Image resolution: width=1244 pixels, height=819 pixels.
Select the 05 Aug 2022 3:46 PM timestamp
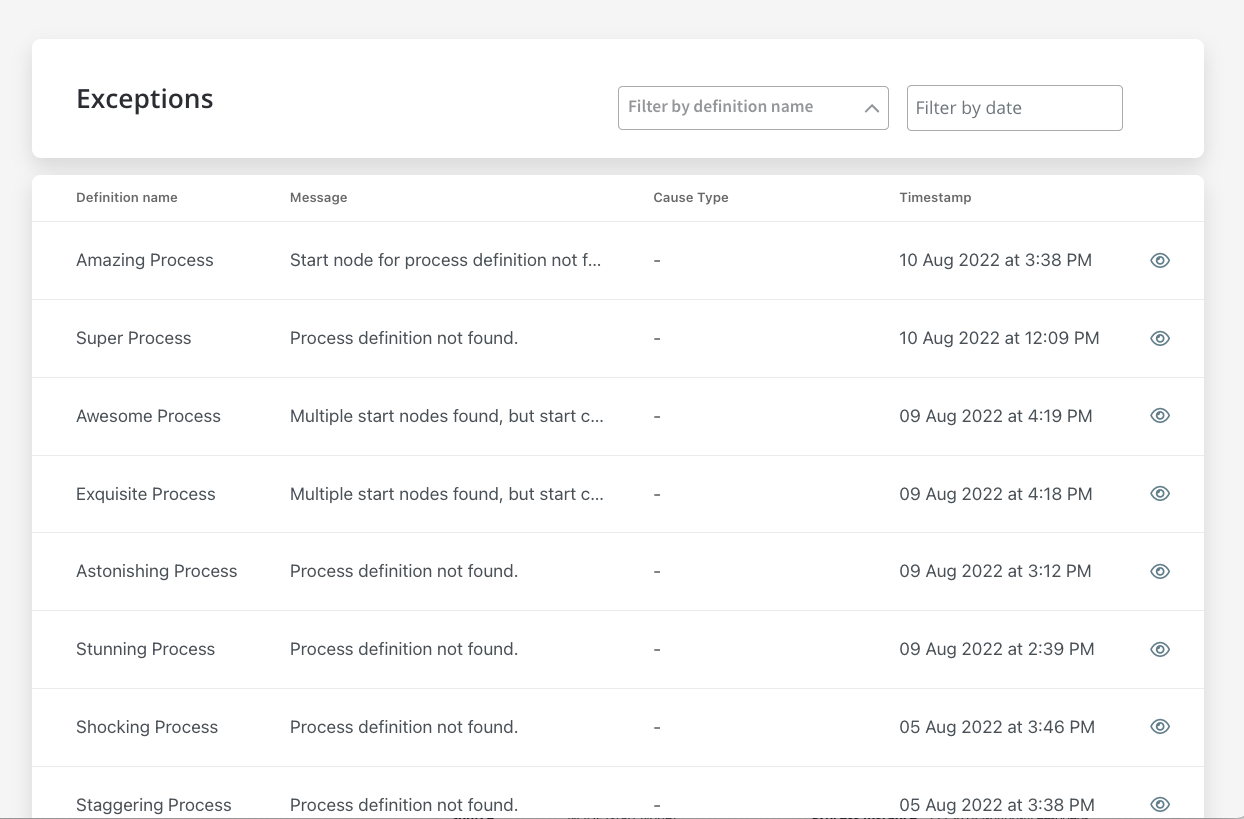pyautogui.click(x=997, y=727)
